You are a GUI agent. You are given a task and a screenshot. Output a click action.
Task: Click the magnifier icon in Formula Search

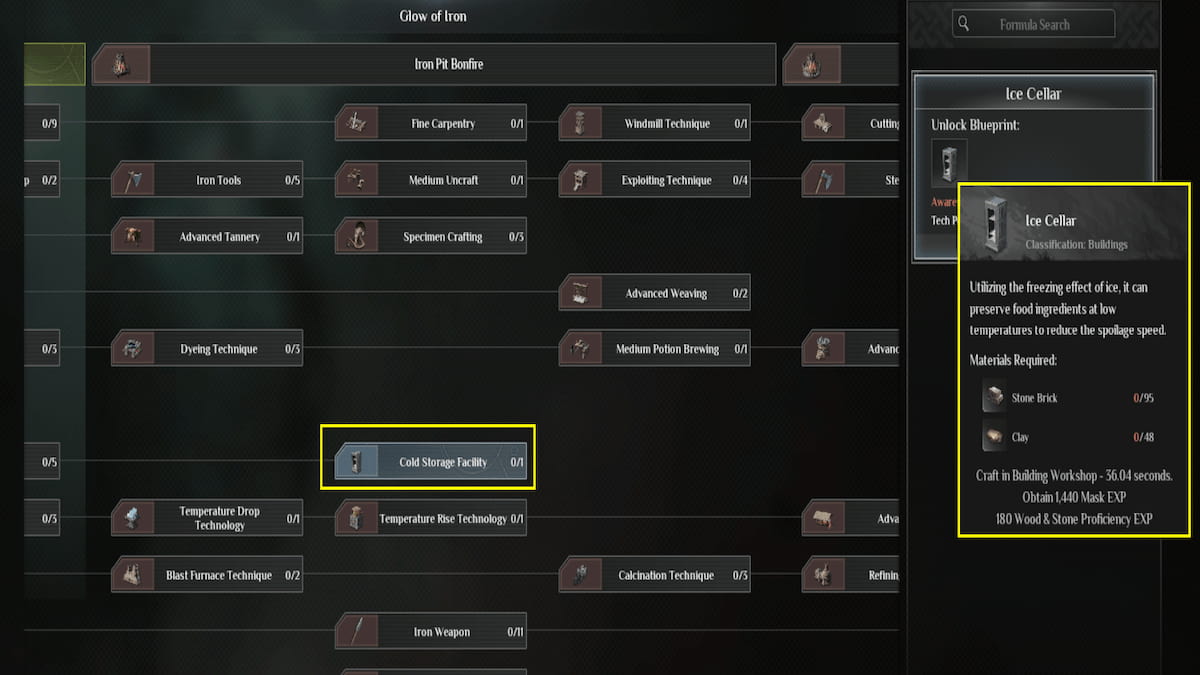(x=962, y=24)
